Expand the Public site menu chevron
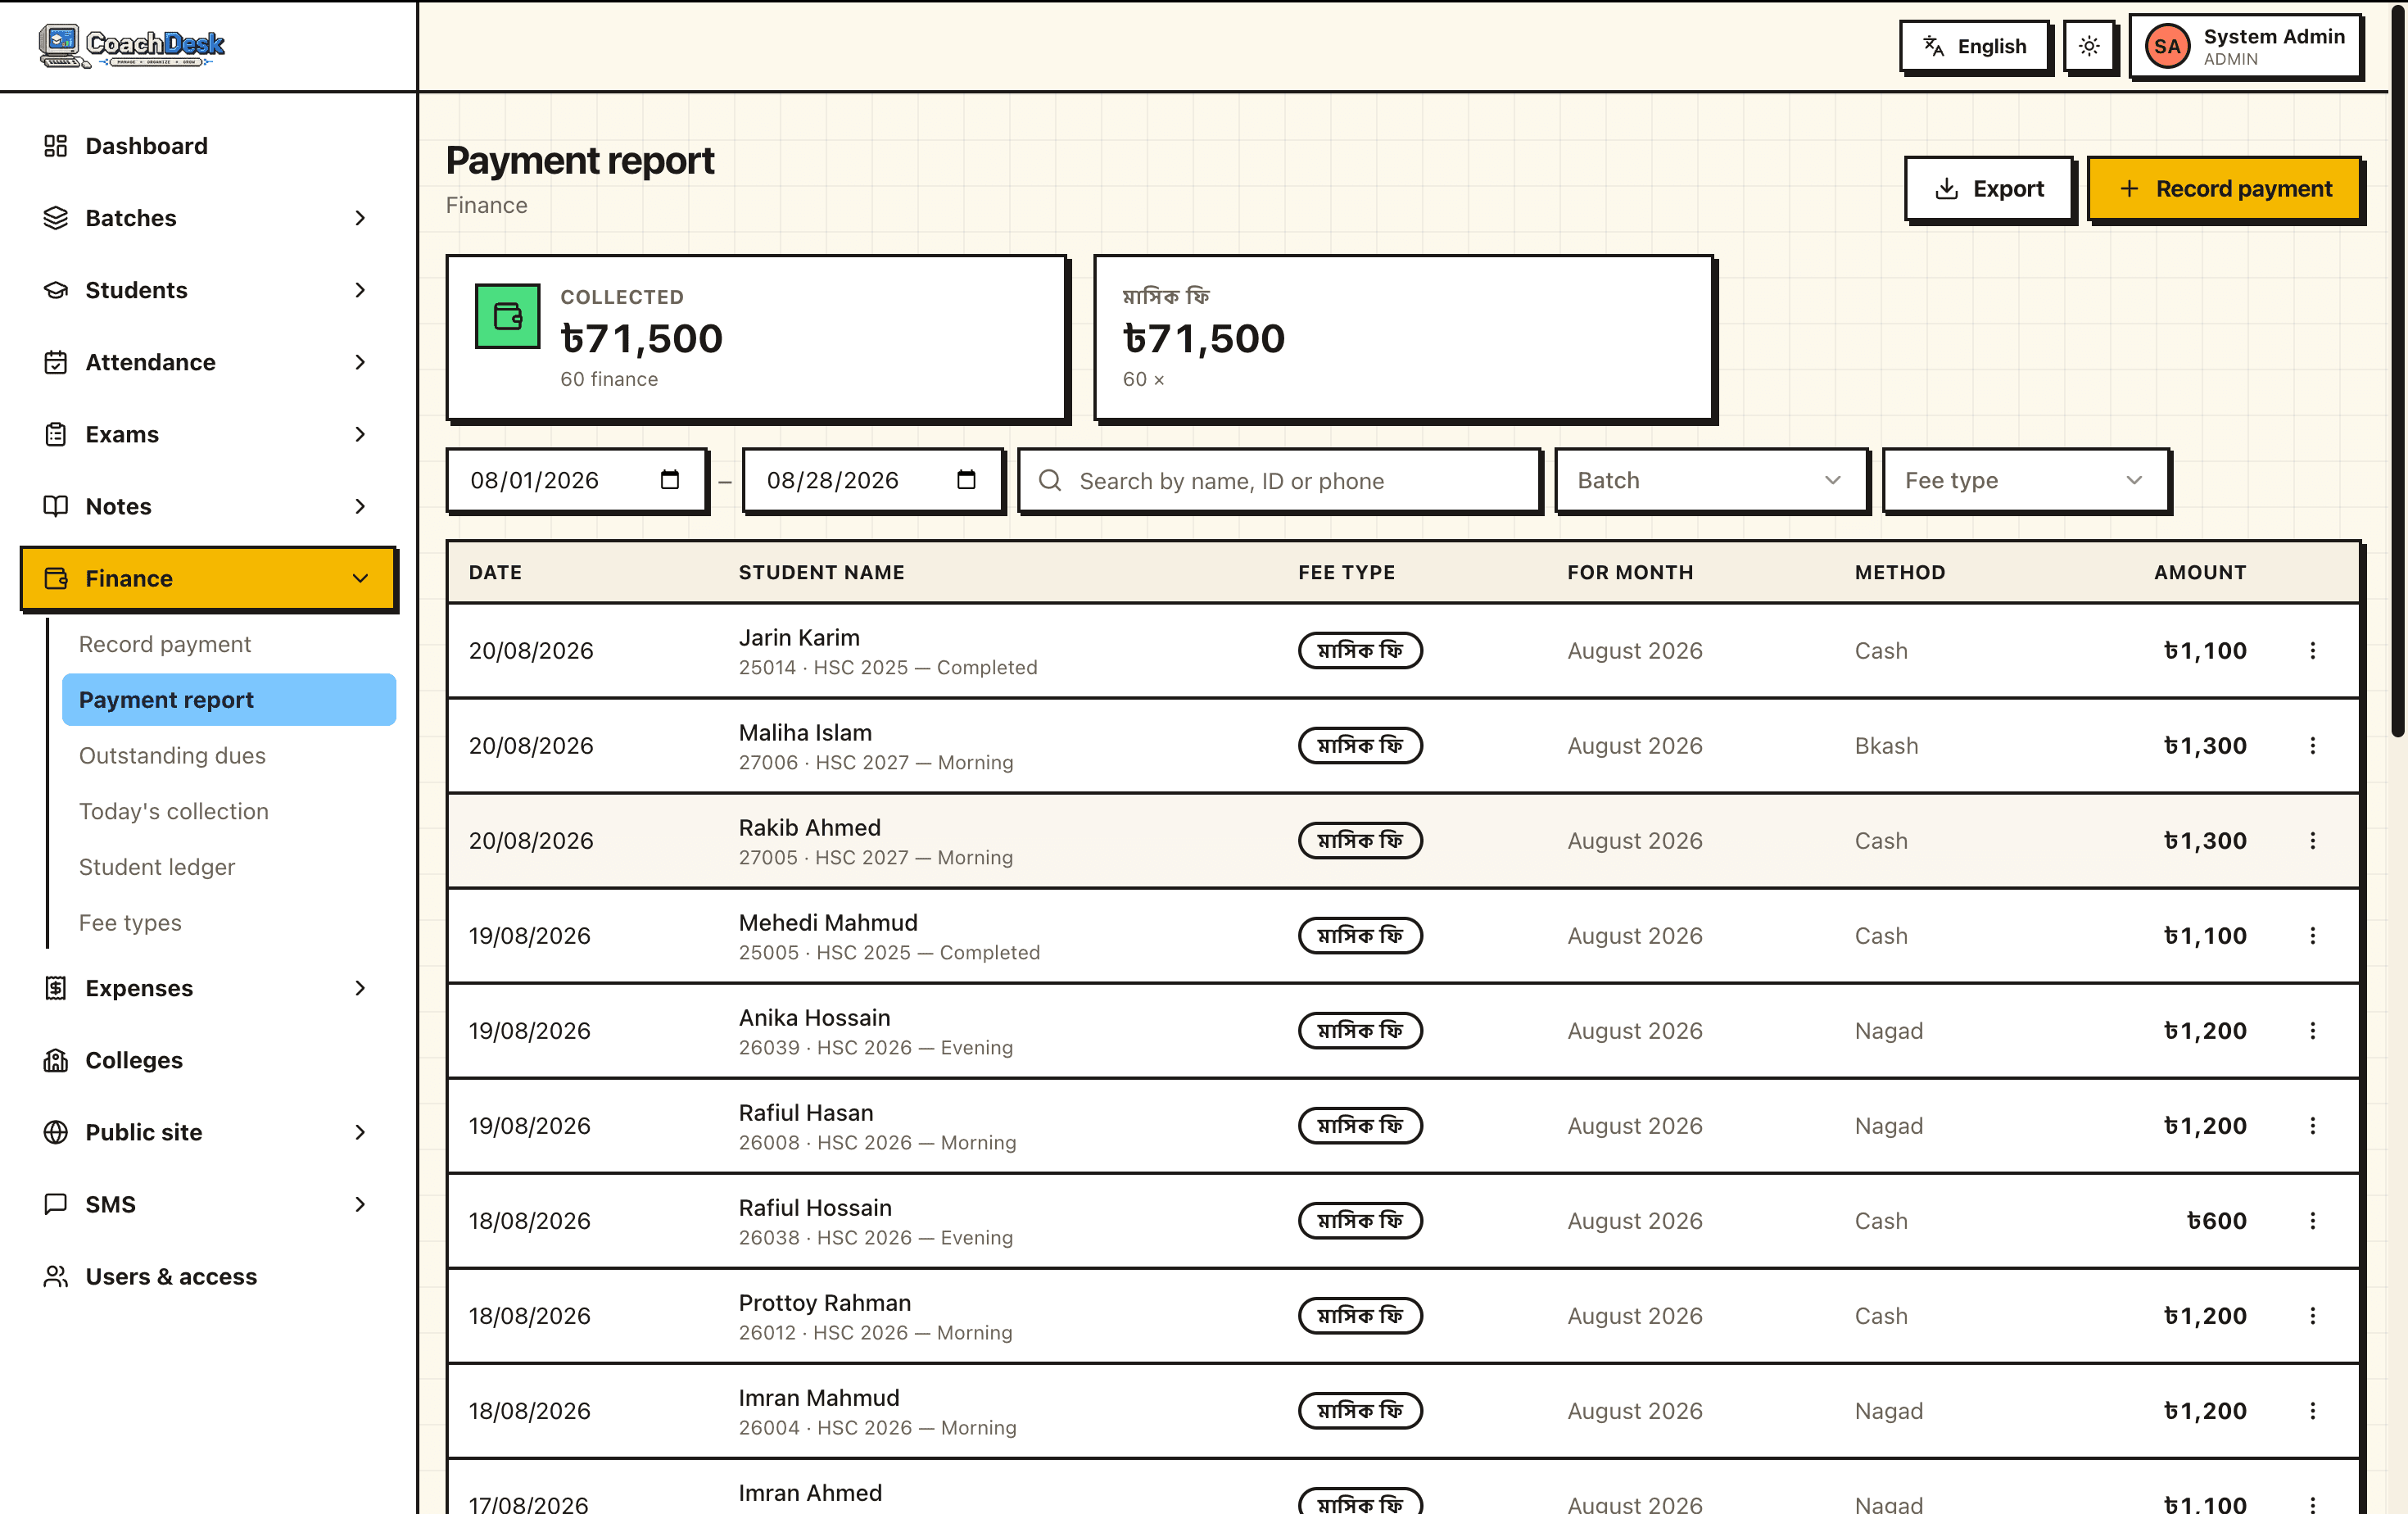2408x1514 pixels. [x=360, y=1132]
